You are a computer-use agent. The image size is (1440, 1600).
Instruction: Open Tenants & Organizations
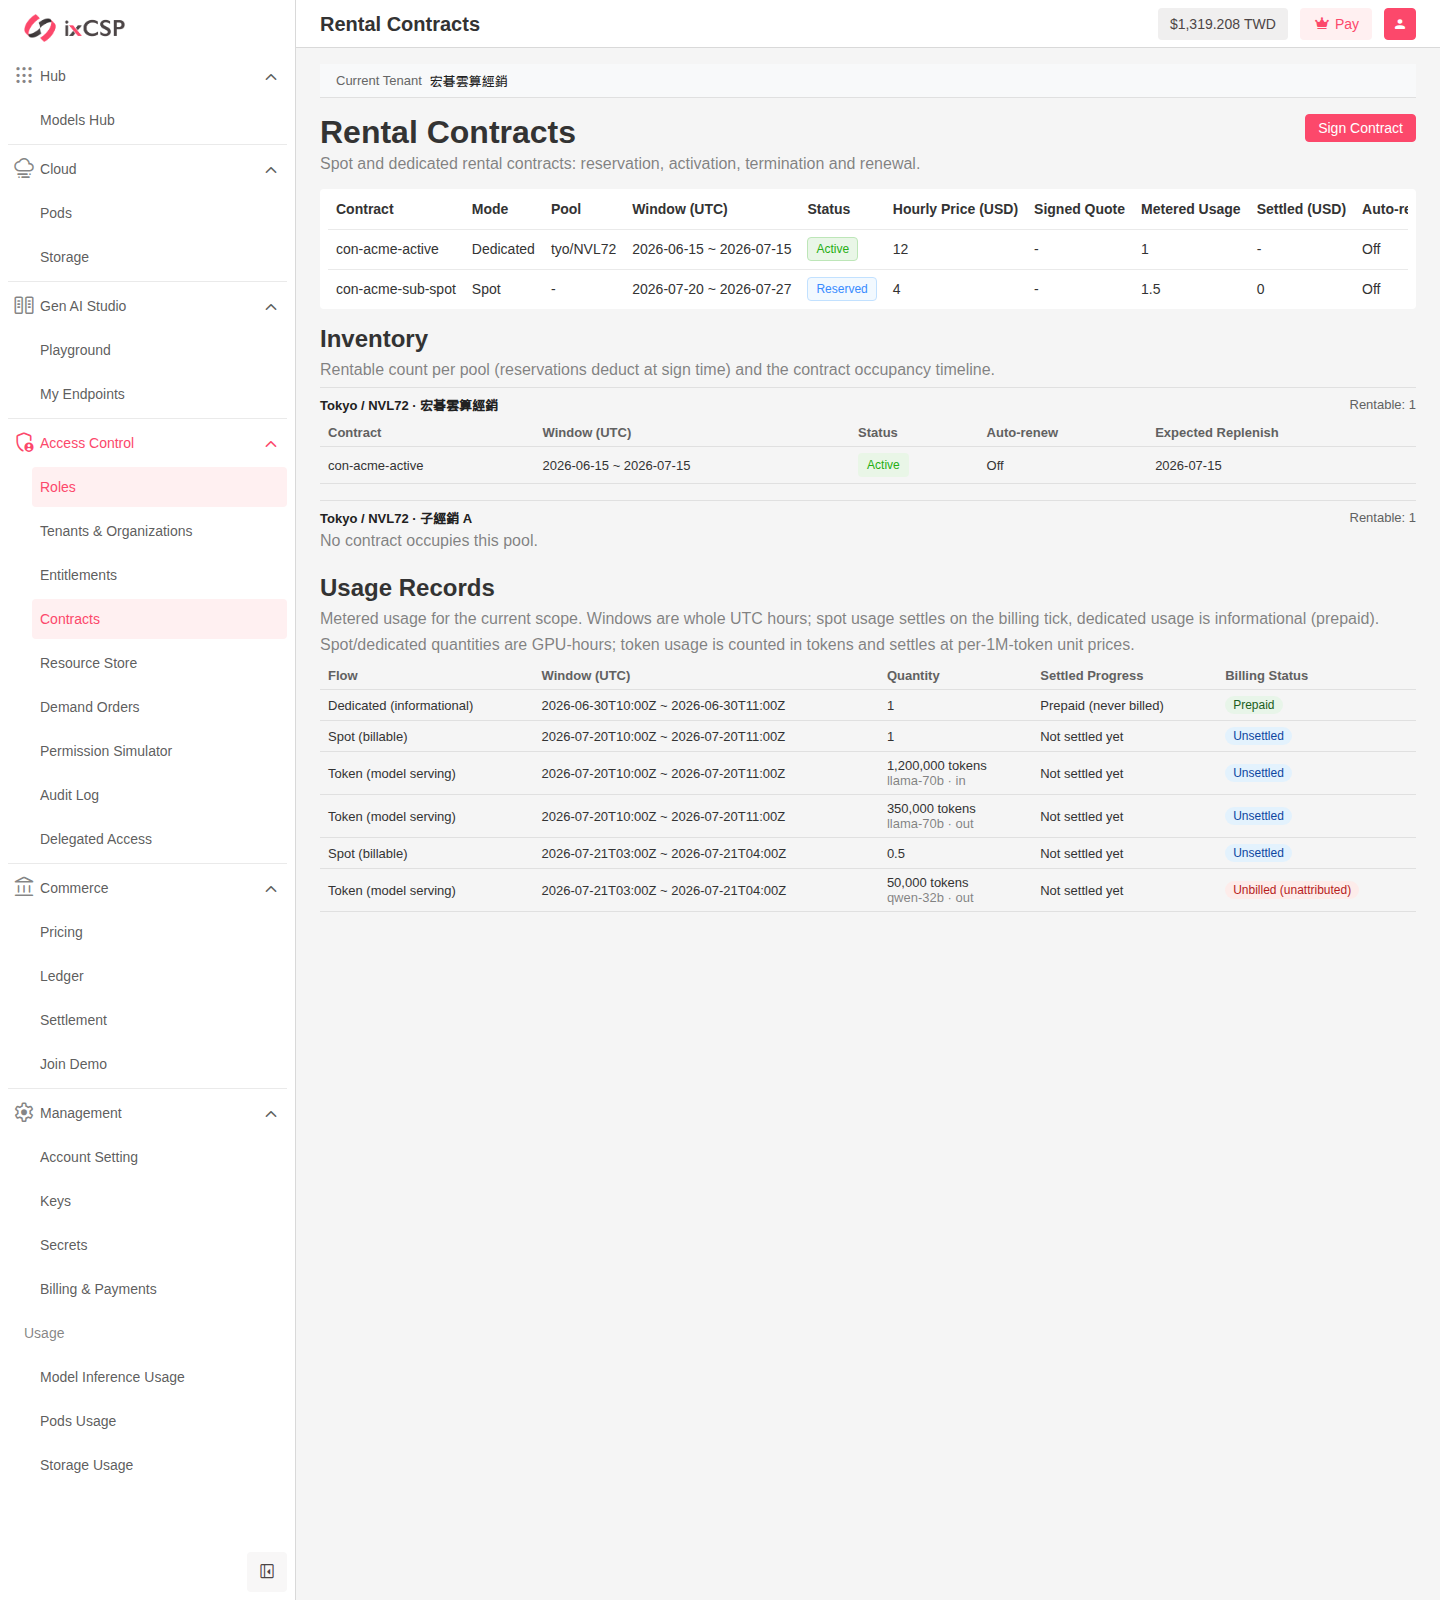pos(159,531)
